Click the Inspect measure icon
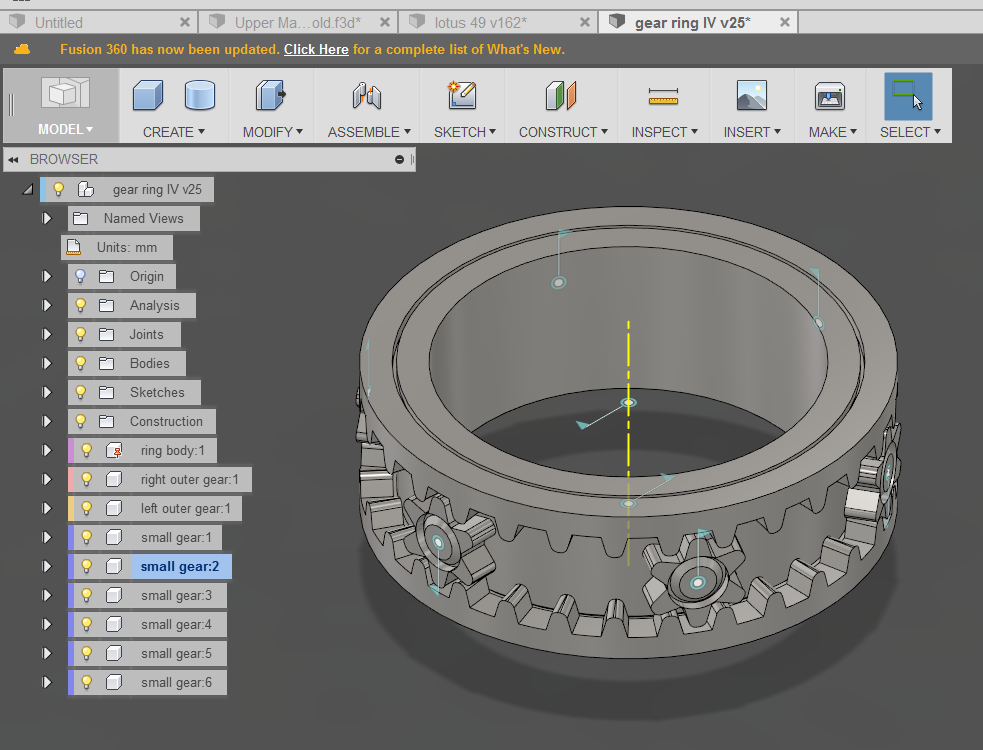Viewport: 983px width, 750px height. (x=663, y=97)
